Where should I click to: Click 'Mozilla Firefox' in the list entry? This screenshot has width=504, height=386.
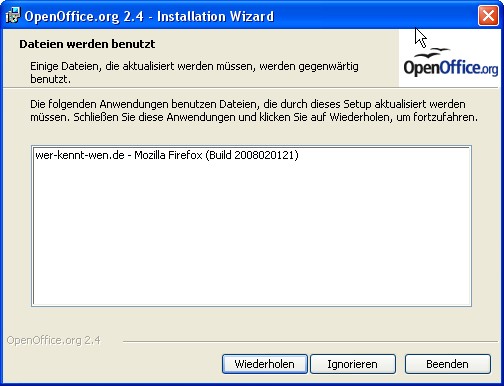(x=168, y=155)
